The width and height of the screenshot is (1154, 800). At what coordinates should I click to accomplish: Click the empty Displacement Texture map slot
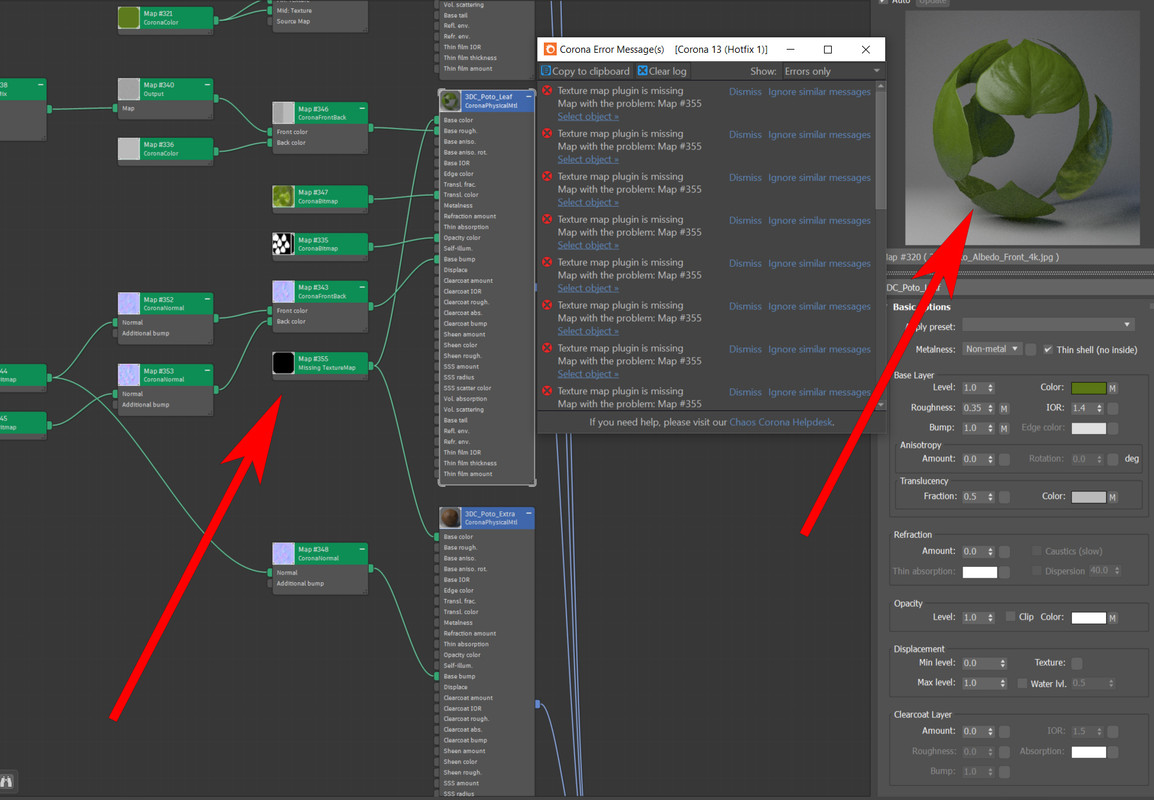point(1077,663)
